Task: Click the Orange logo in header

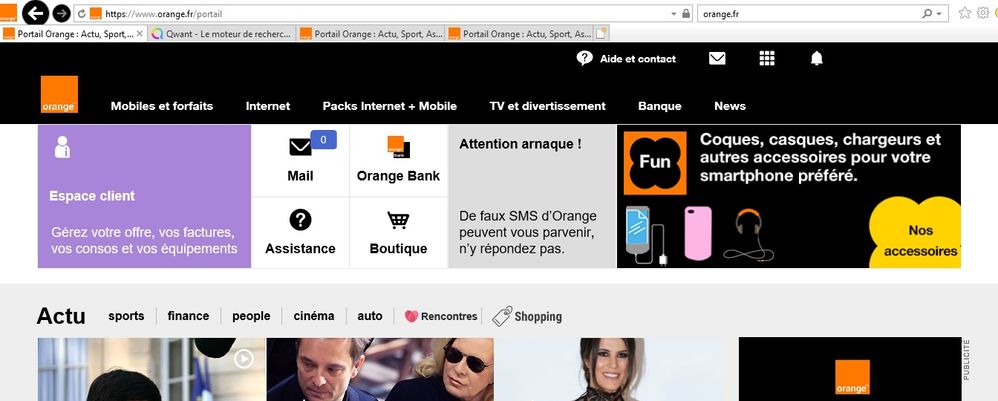Action: (59, 94)
